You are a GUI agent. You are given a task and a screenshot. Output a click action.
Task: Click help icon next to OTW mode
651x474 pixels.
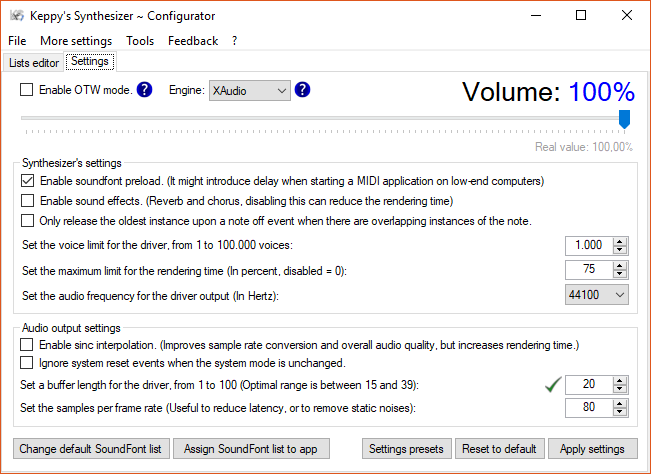click(x=144, y=90)
